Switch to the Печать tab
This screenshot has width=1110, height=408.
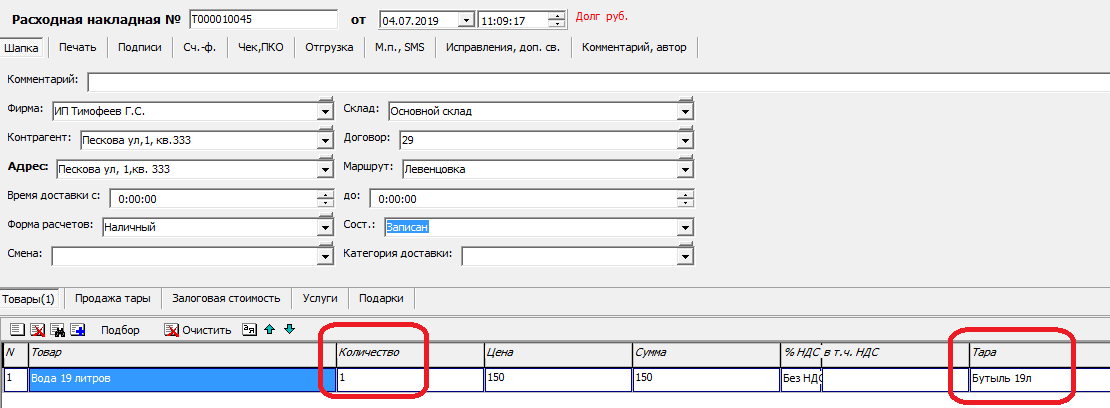pyautogui.click(x=77, y=47)
